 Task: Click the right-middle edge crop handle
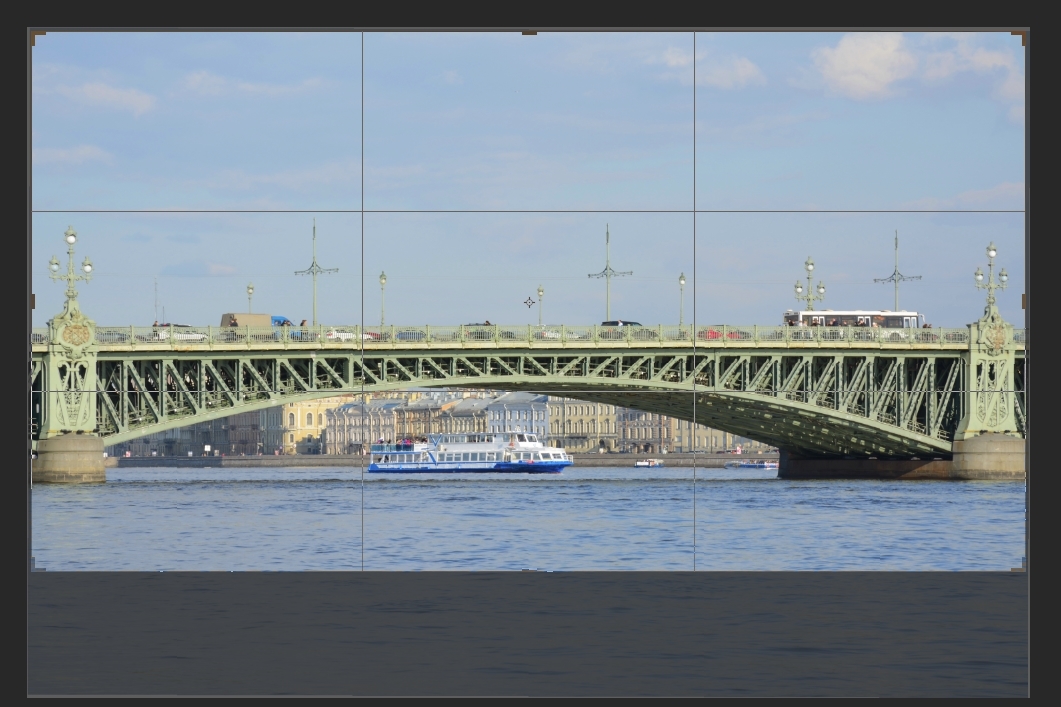(x=1024, y=301)
